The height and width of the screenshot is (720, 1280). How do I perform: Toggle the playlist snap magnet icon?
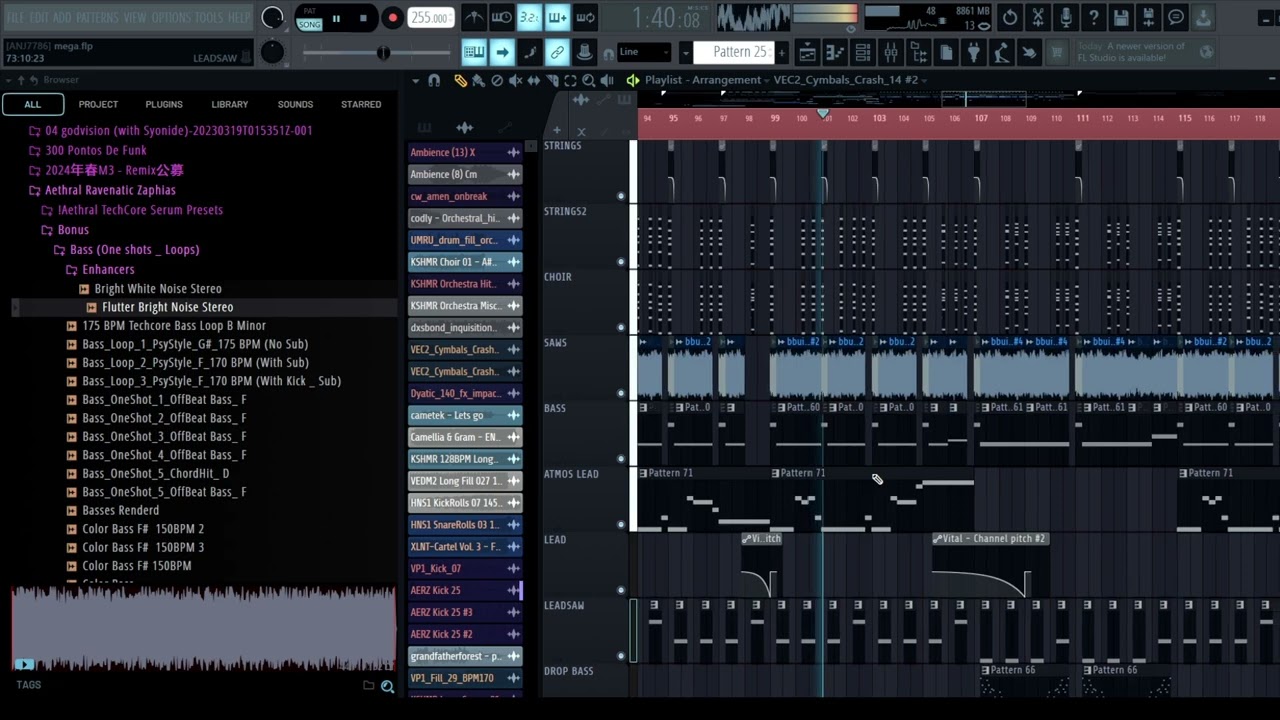434,80
